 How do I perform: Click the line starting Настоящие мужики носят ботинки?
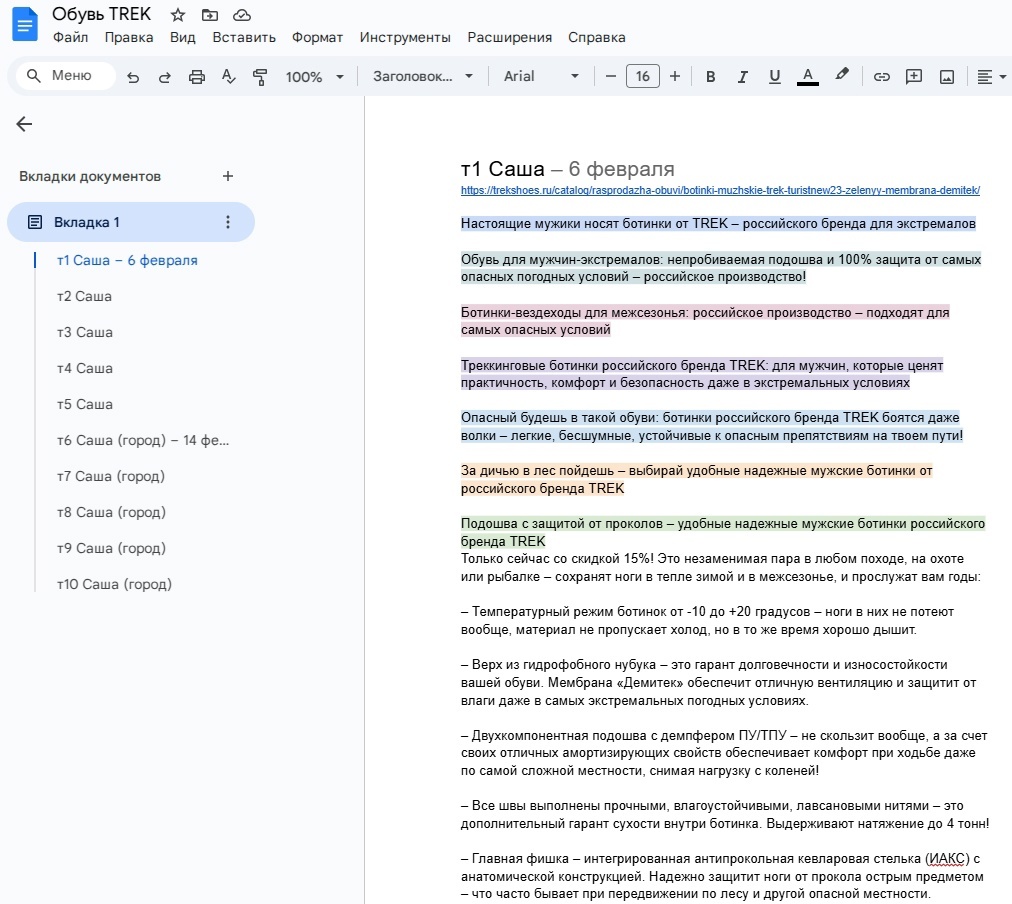[x=718, y=224]
